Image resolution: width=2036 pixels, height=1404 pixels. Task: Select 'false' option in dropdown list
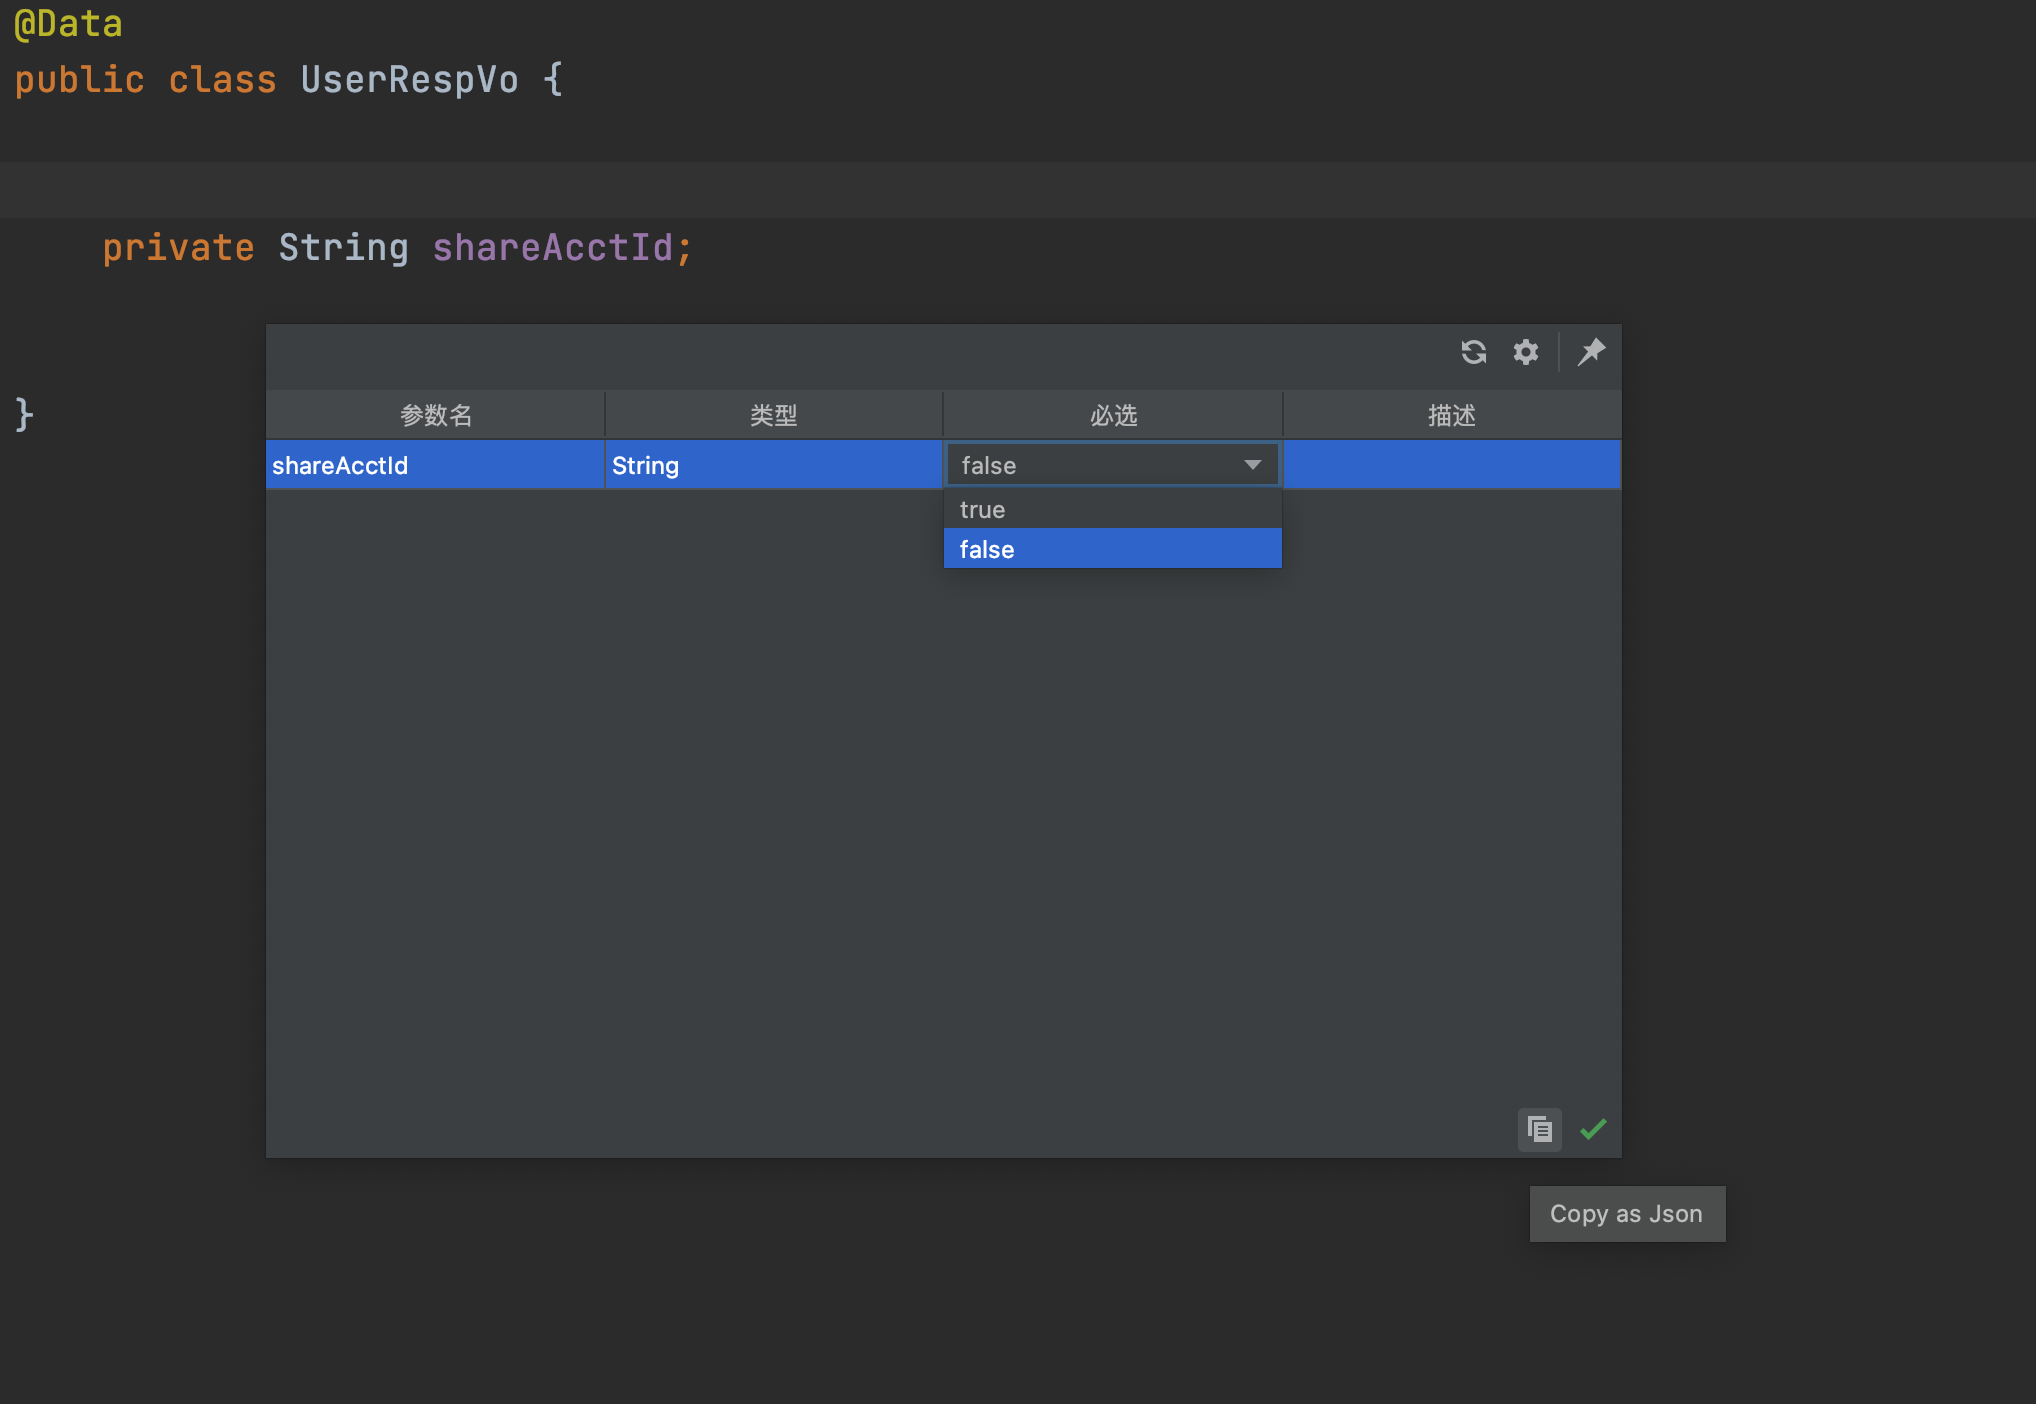tap(1112, 549)
